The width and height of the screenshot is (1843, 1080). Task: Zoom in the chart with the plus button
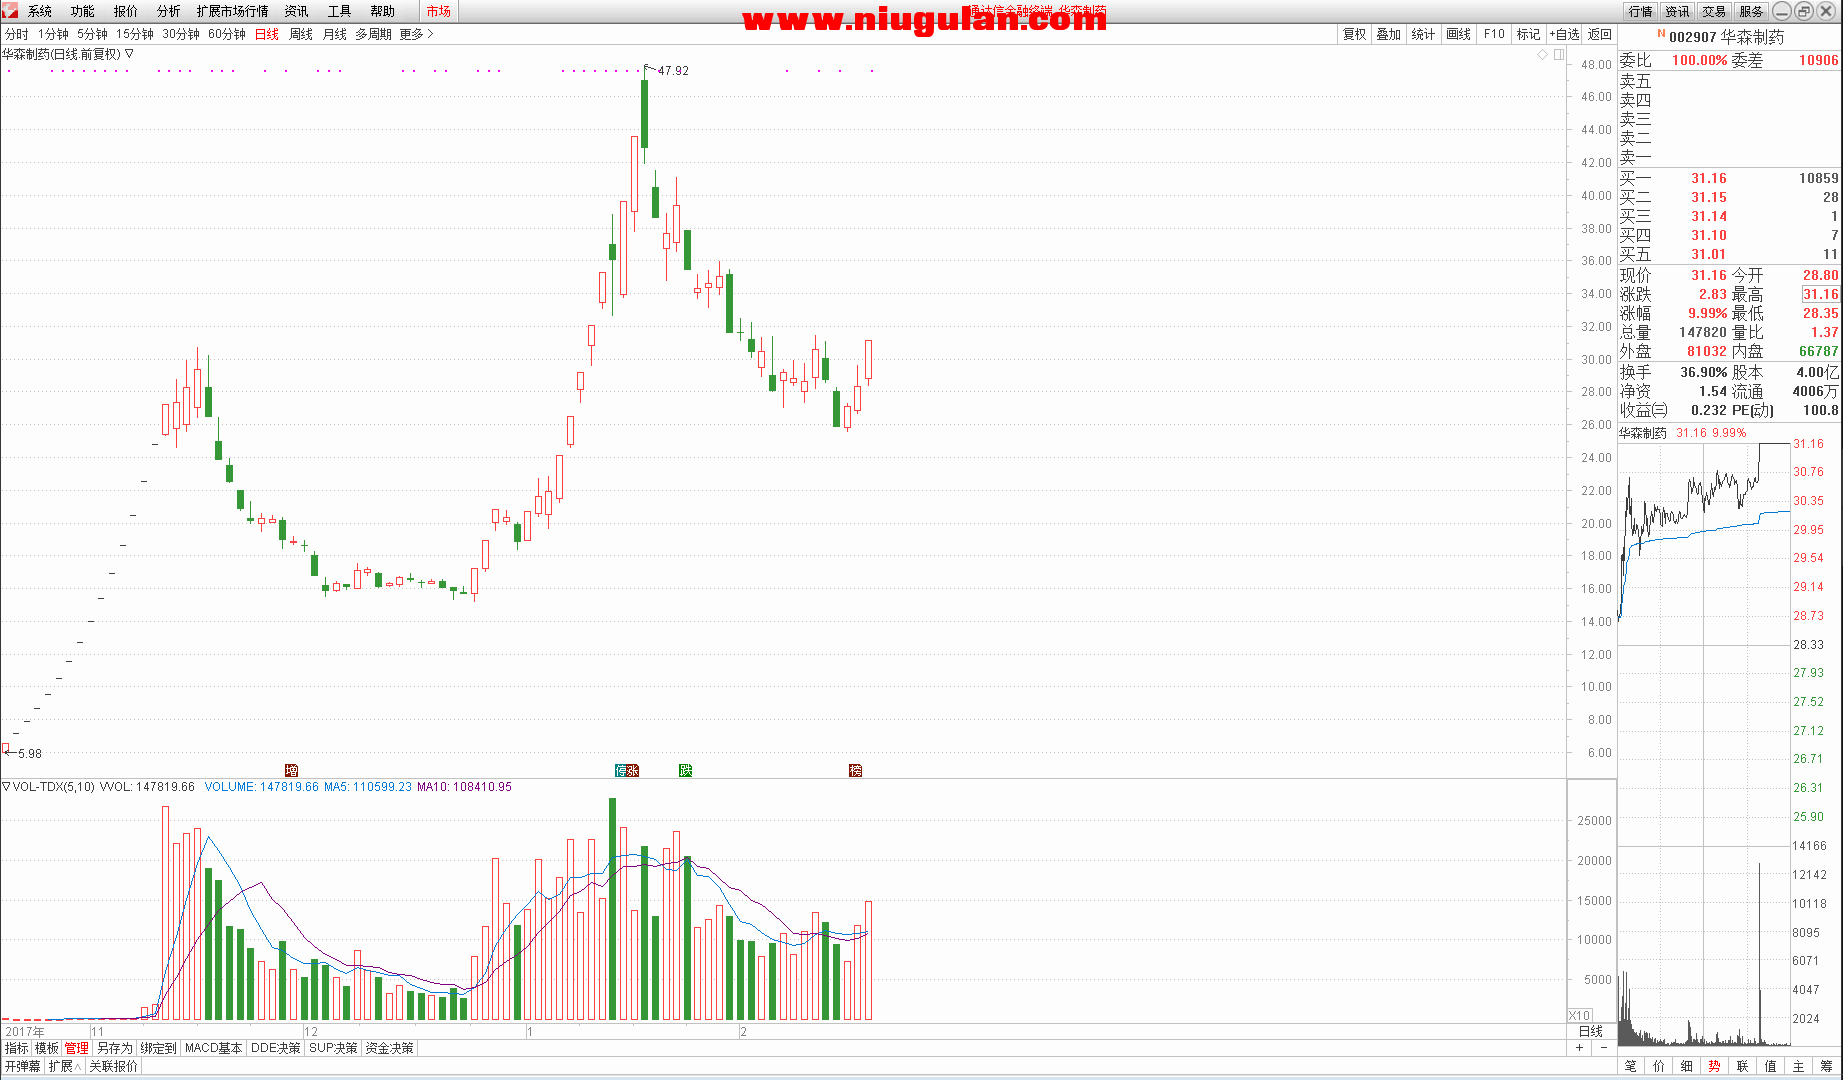click(1580, 1048)
